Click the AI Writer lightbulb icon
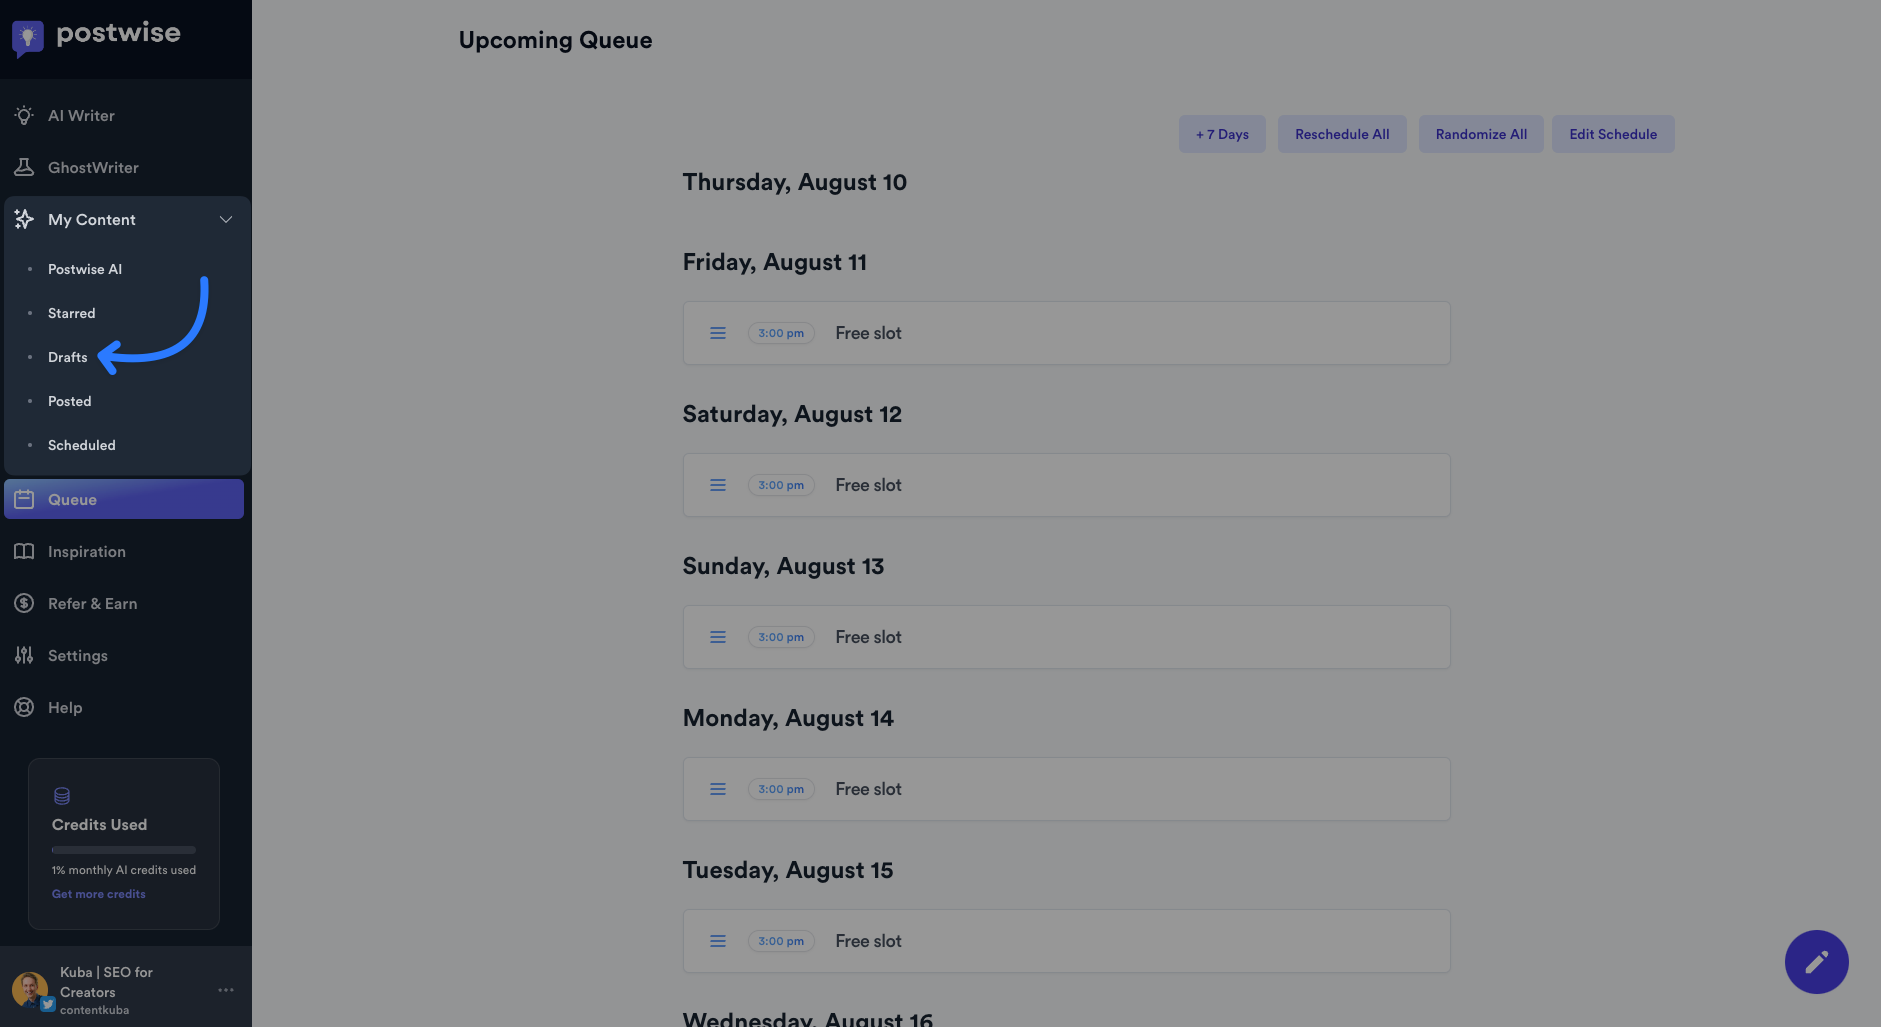The width and height of the screenshot is (1881, 1027). point(24,115)
